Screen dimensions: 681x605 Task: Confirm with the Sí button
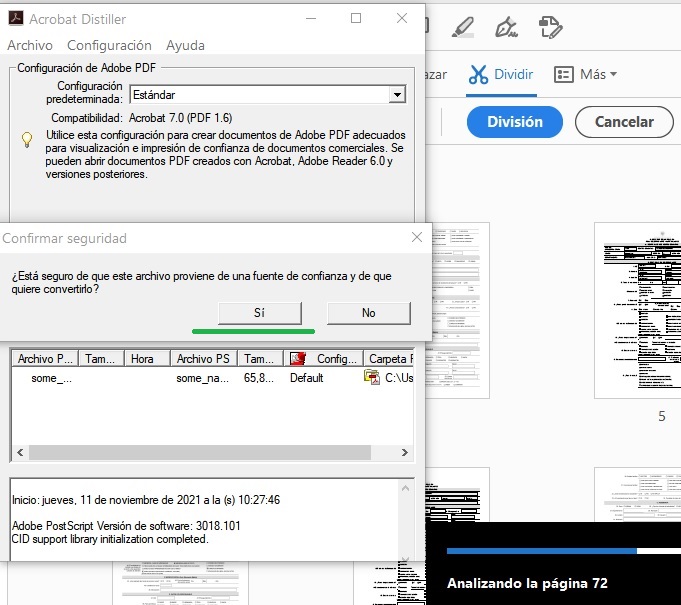pos(260,313)
